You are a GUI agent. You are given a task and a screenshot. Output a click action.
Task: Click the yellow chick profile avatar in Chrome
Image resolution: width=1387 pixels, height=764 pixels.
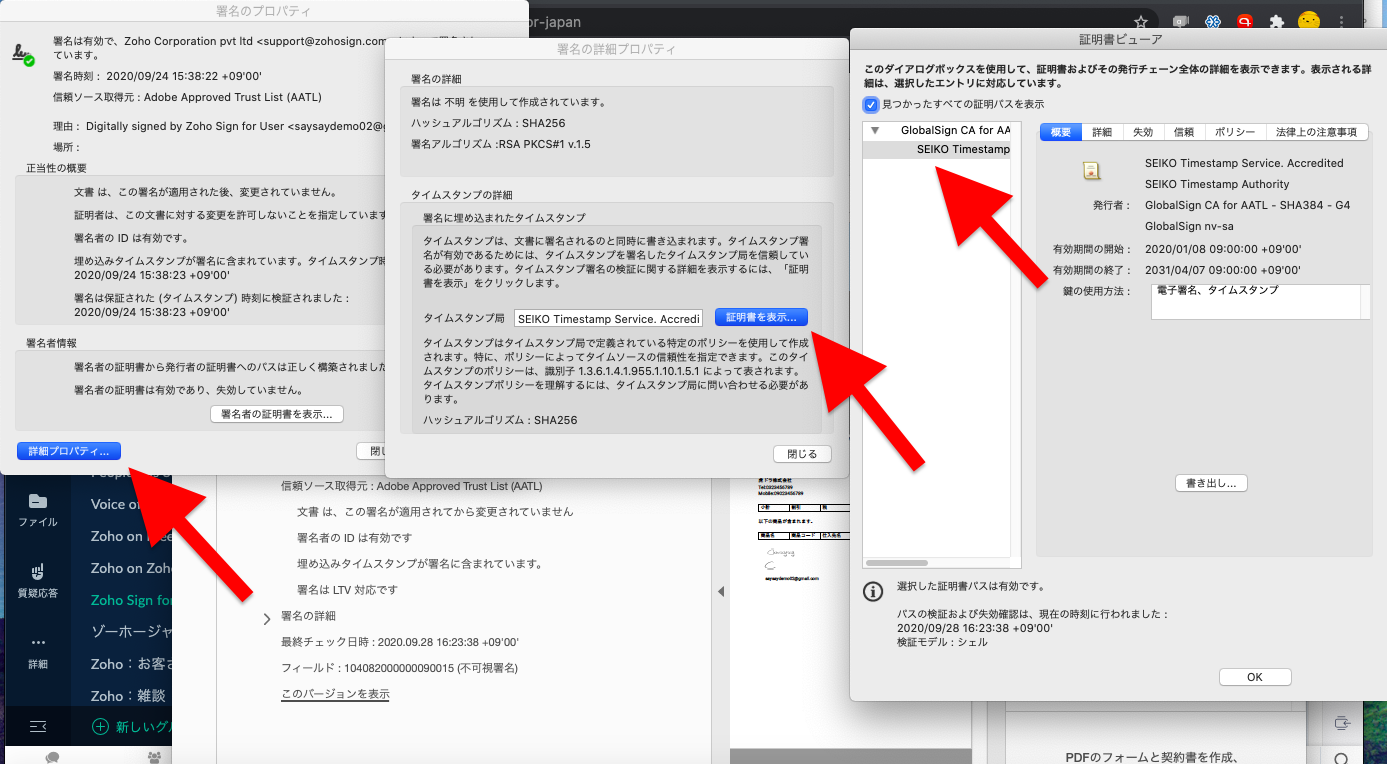[x=1308, y=21]
